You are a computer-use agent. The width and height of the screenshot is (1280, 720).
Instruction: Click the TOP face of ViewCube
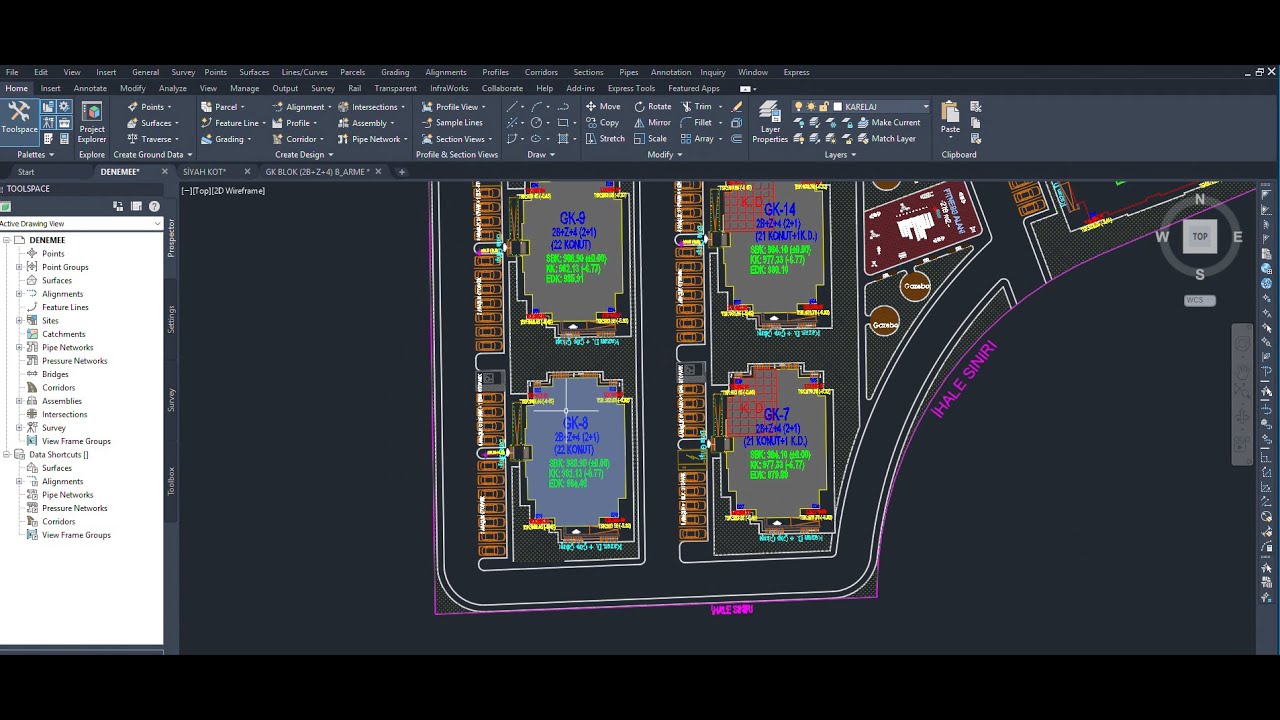click(1200, 237)
